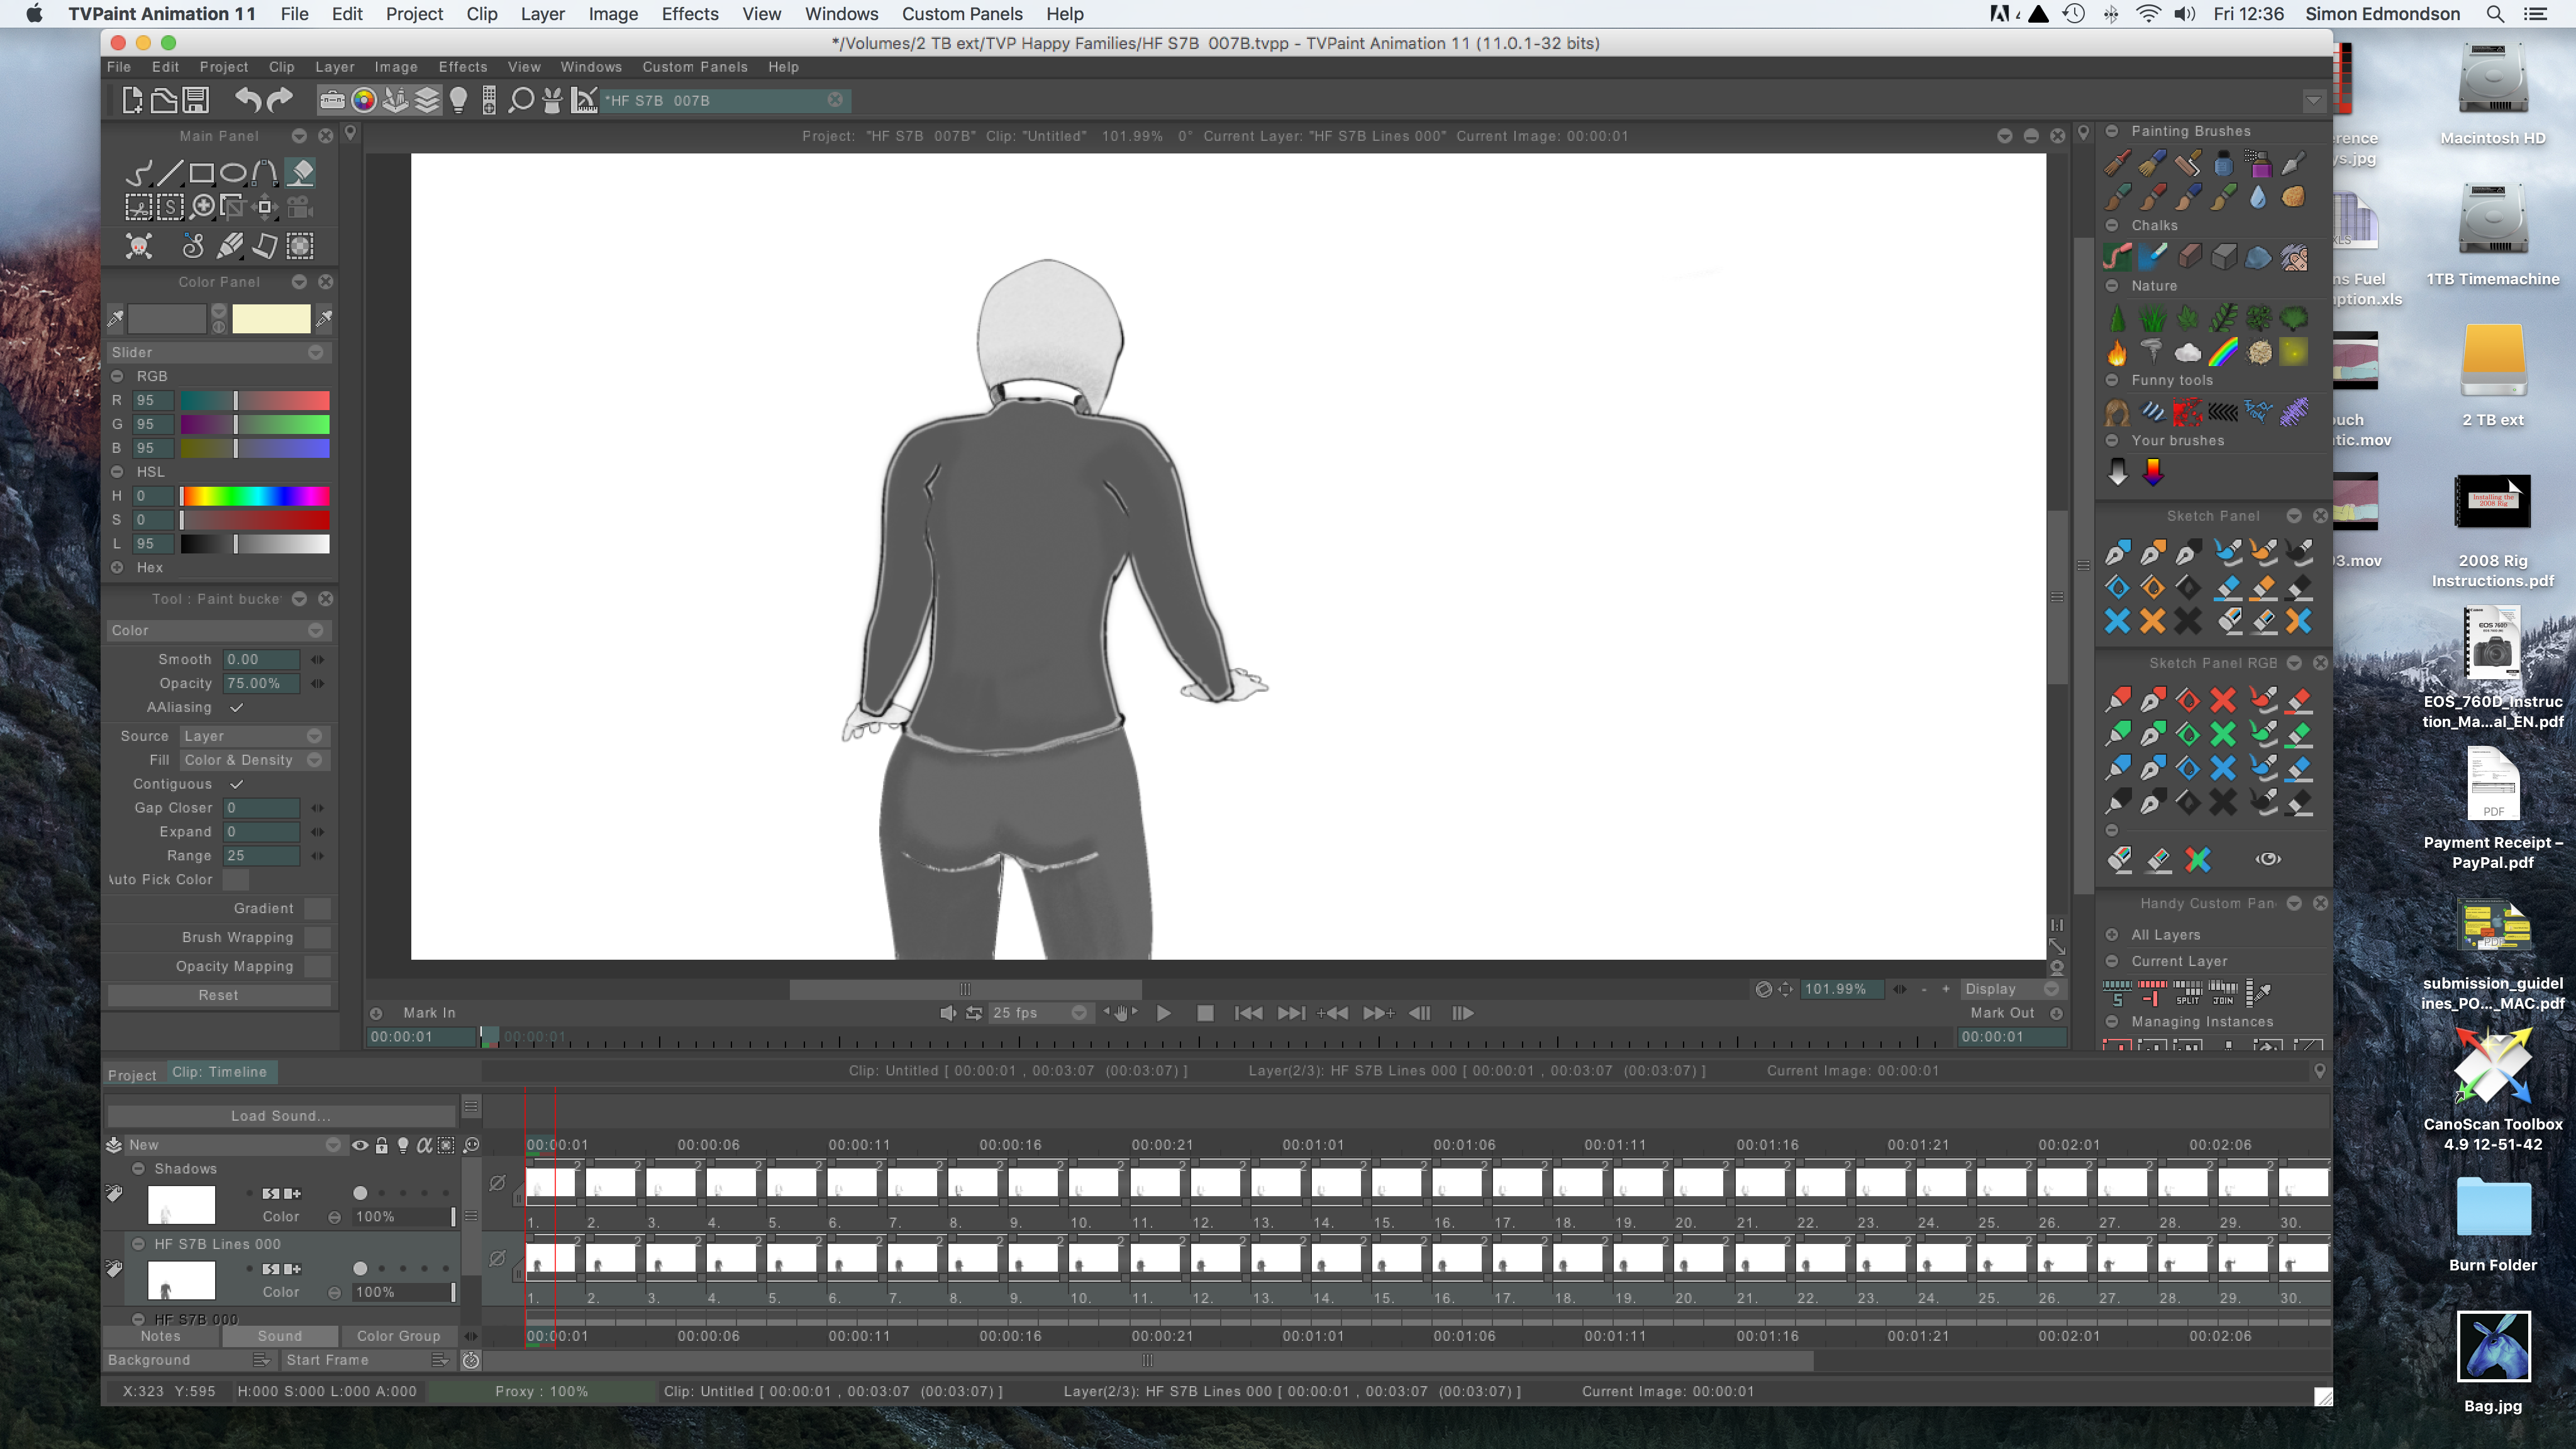Viewport: 2576px width, 1449px height.
Task: Click the Load Sound... button
Action: click(x=280, y=1116)
